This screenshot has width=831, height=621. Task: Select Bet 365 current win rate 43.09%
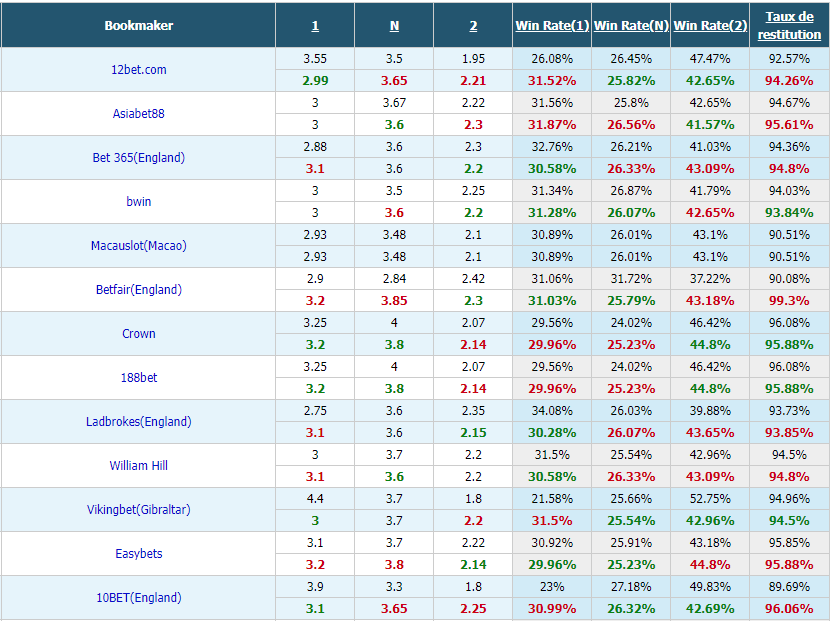point(710,168)
